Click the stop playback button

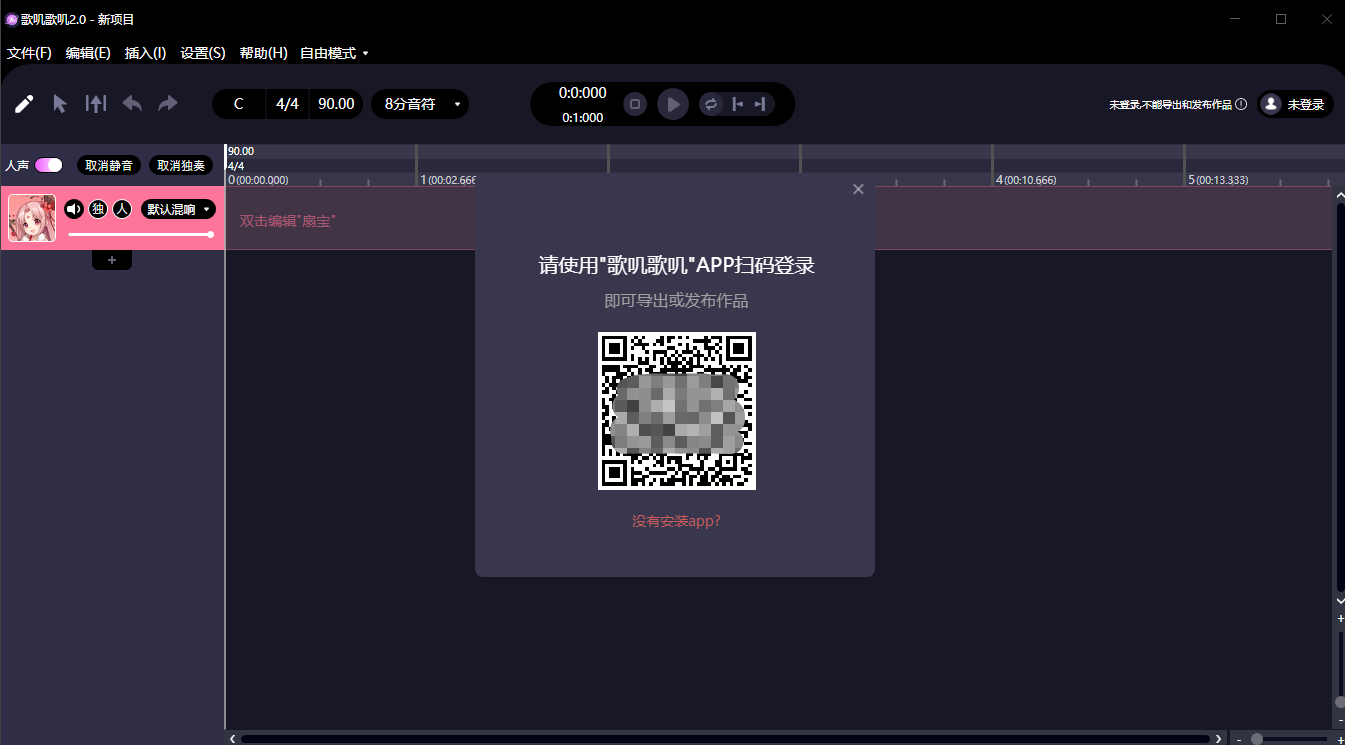(x=635, y=104)
